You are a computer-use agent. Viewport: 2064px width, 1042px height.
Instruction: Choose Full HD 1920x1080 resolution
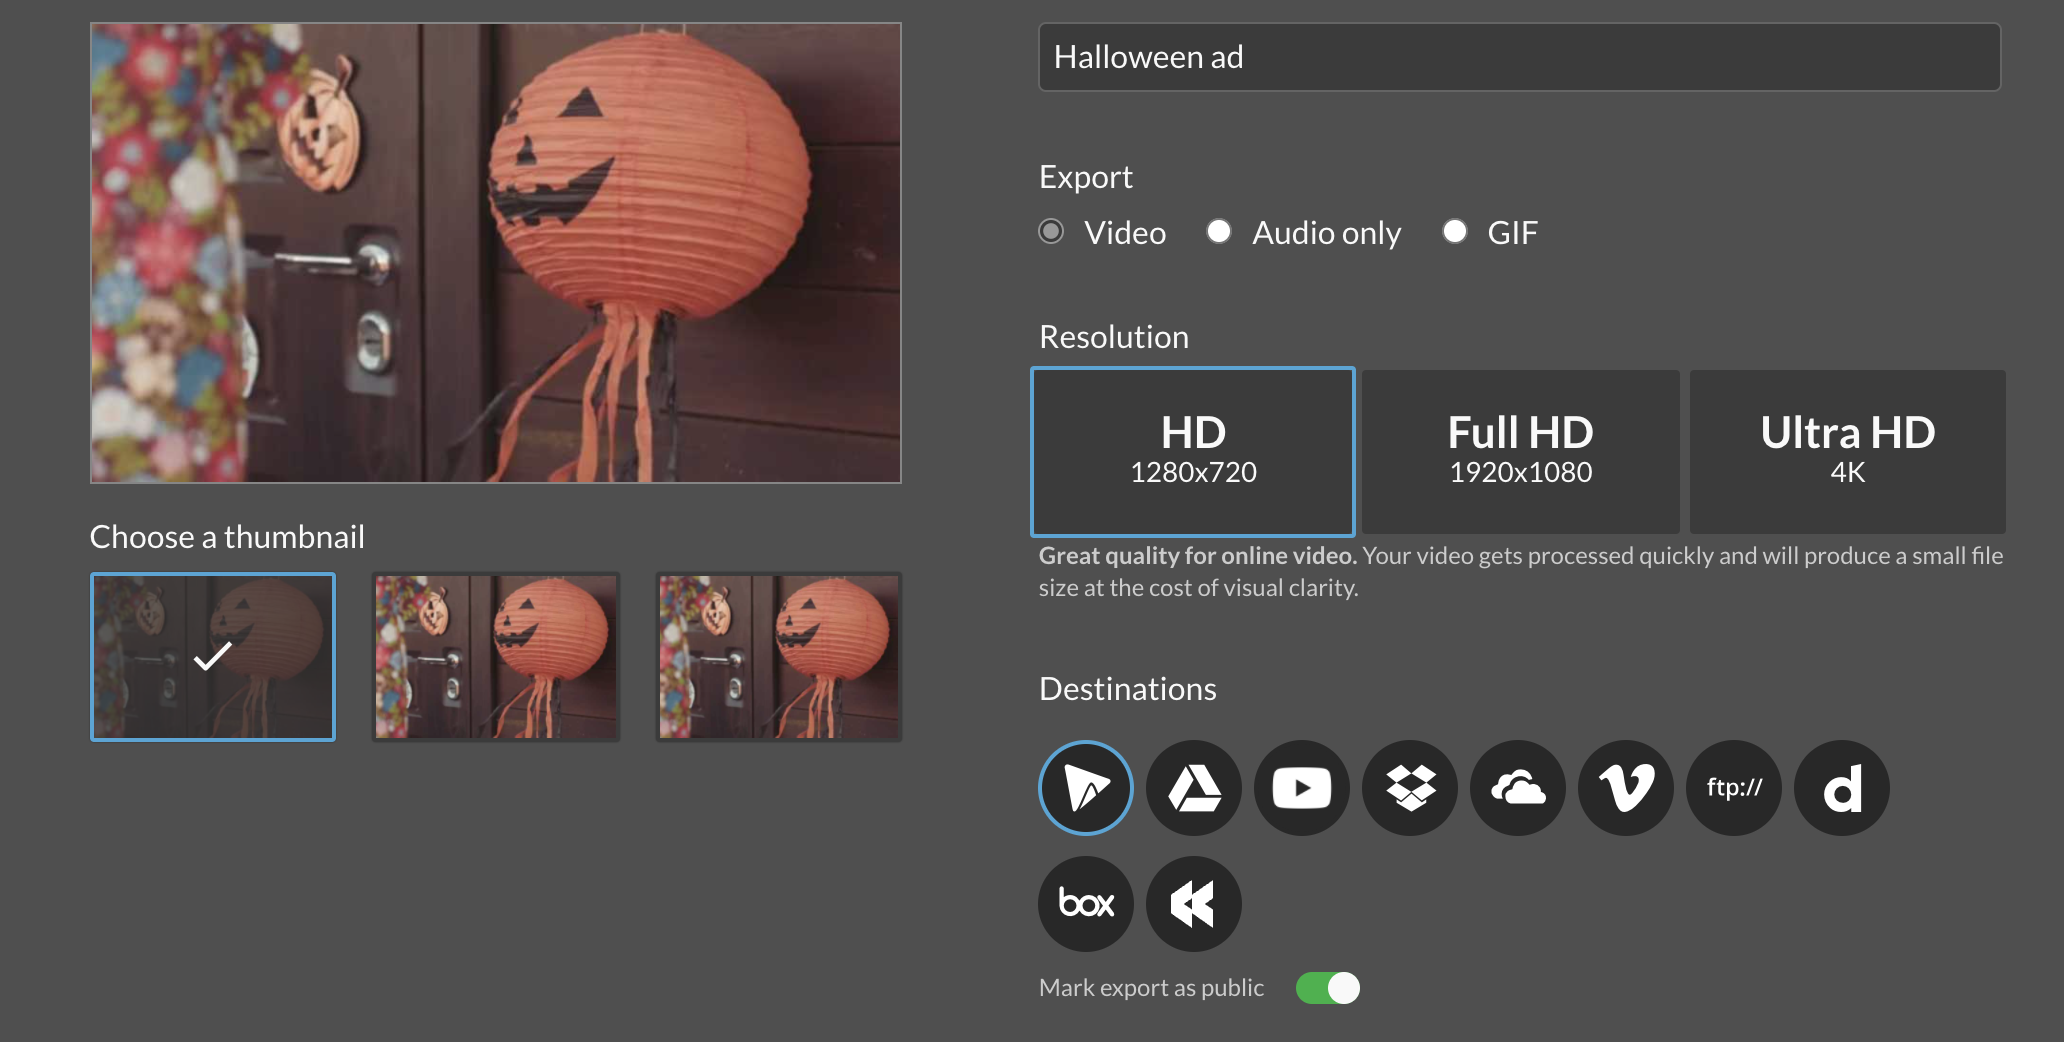pyautogui.click(x=1520, y=452)
